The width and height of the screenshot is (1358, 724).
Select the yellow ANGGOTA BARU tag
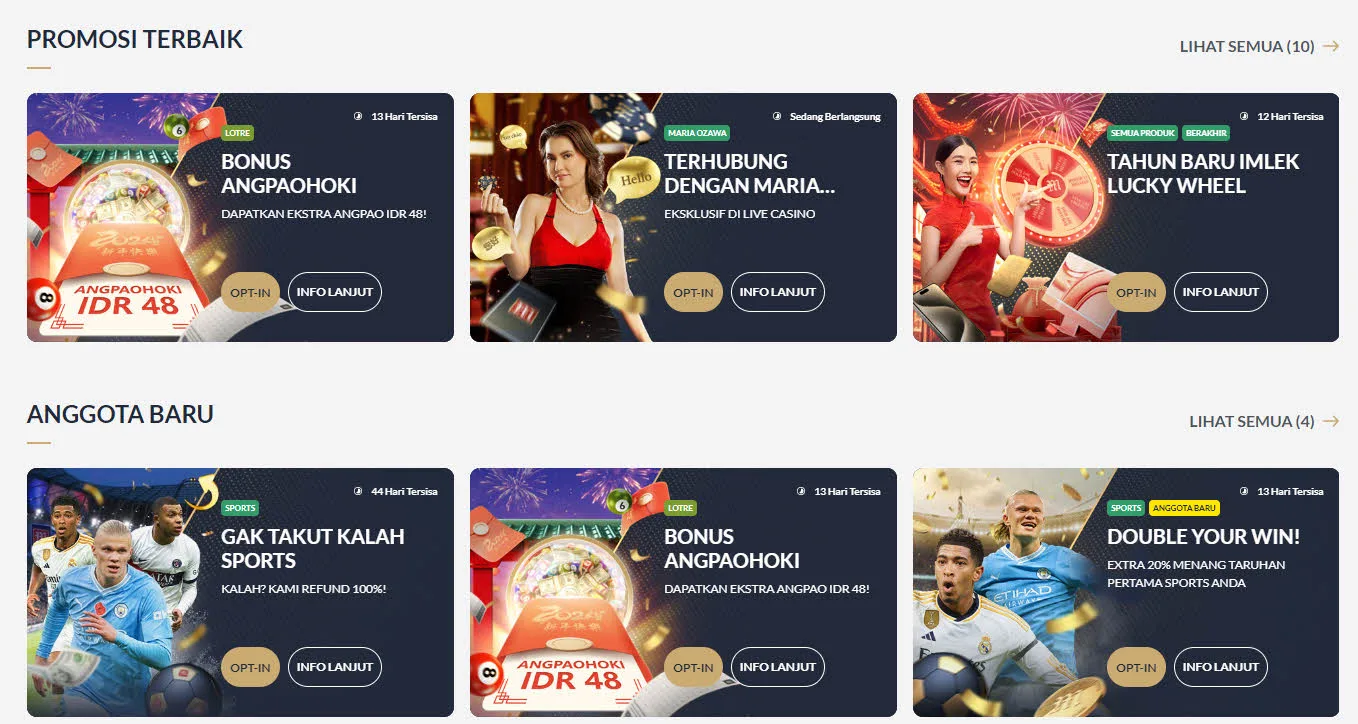tap(1184, 508)
